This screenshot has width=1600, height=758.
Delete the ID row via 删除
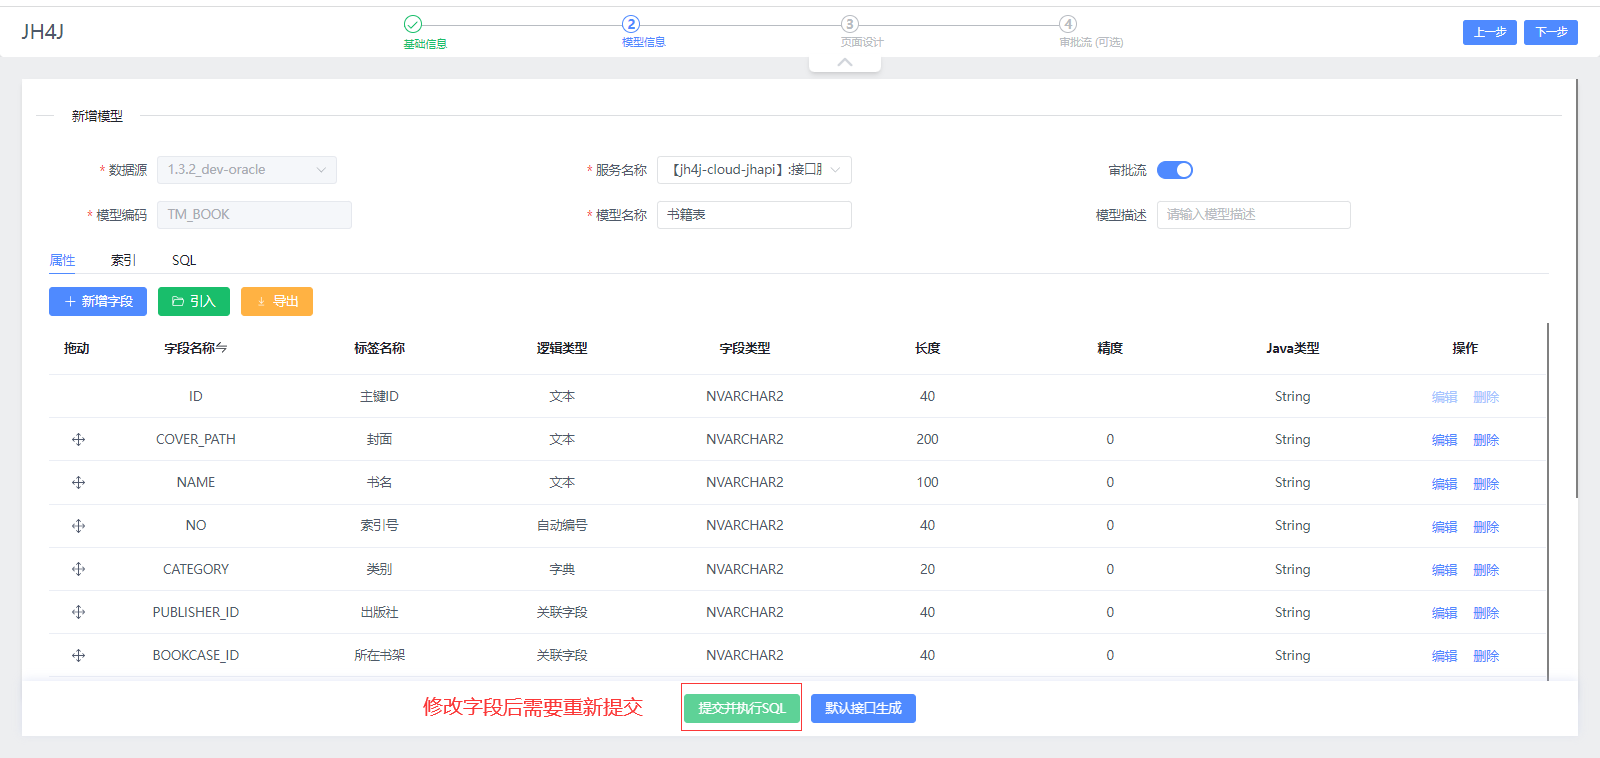pos(1486,397)
